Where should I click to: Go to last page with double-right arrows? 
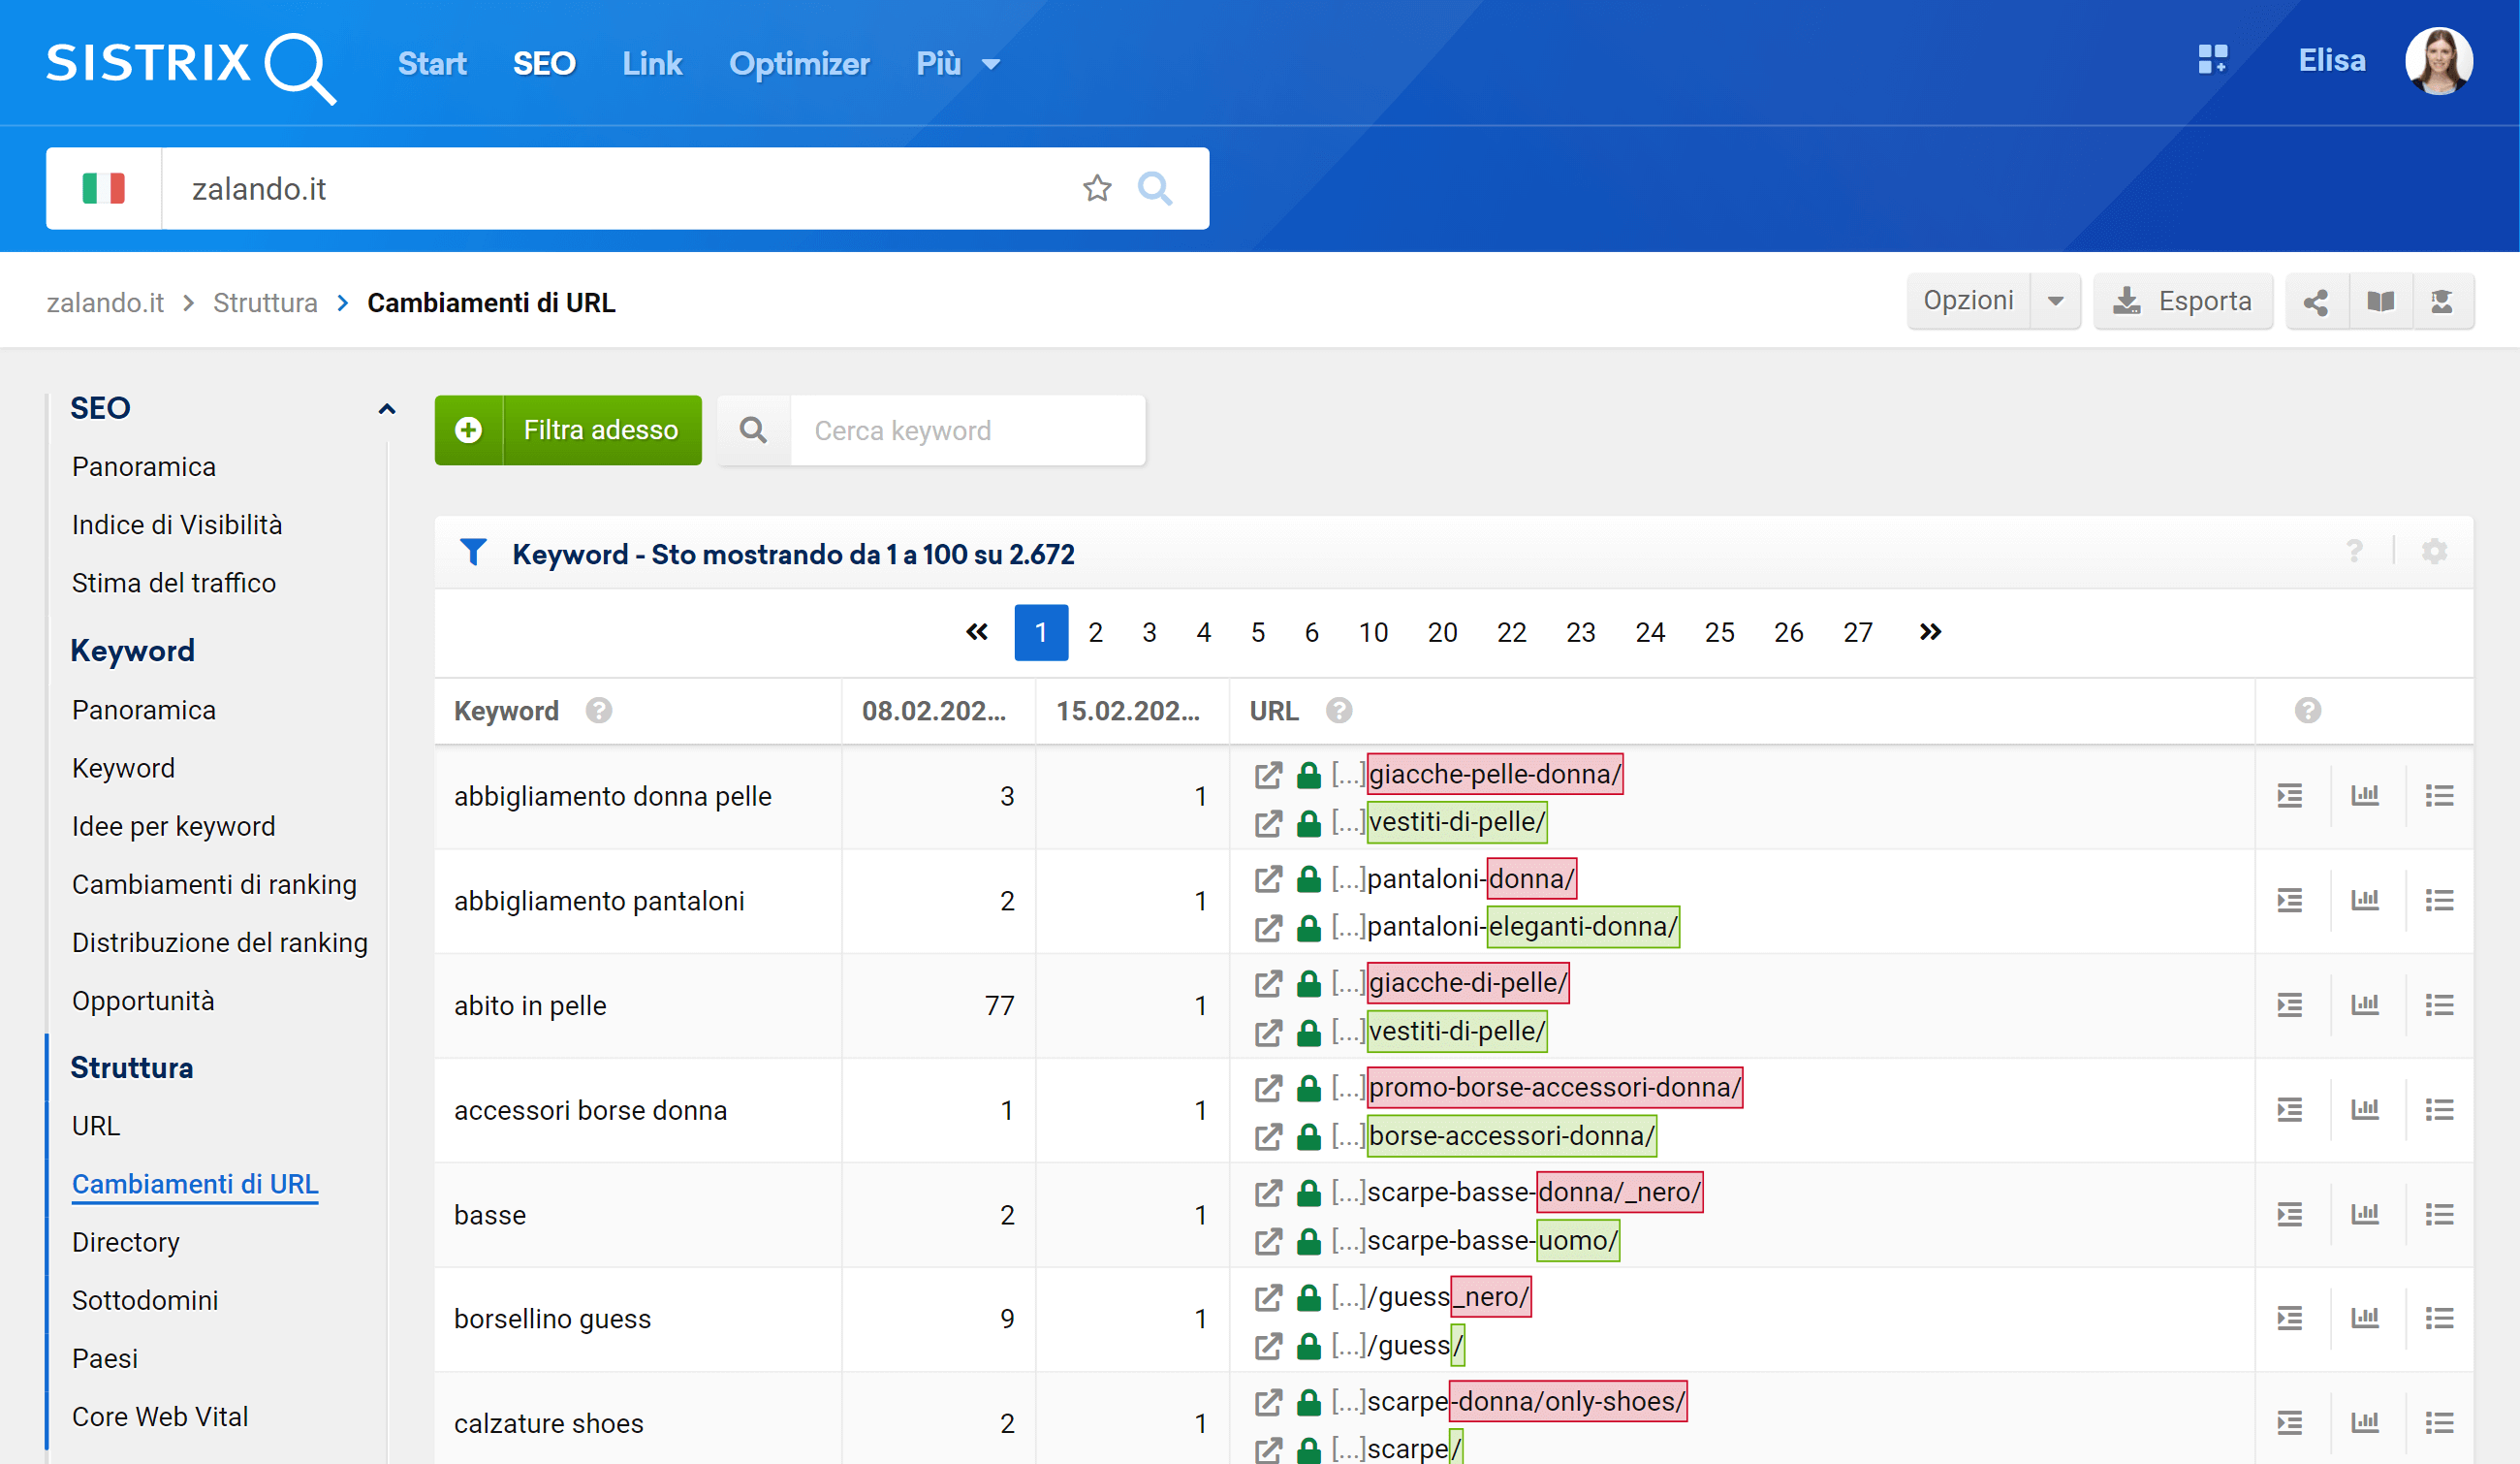pyautogui.click(x=1930, y=632)
